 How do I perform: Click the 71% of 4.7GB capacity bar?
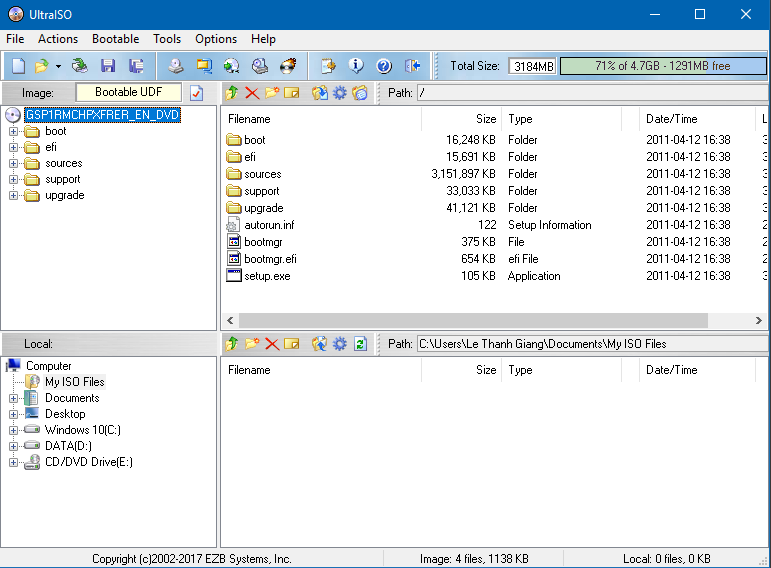pyautogui.click(x=663, y=66)
